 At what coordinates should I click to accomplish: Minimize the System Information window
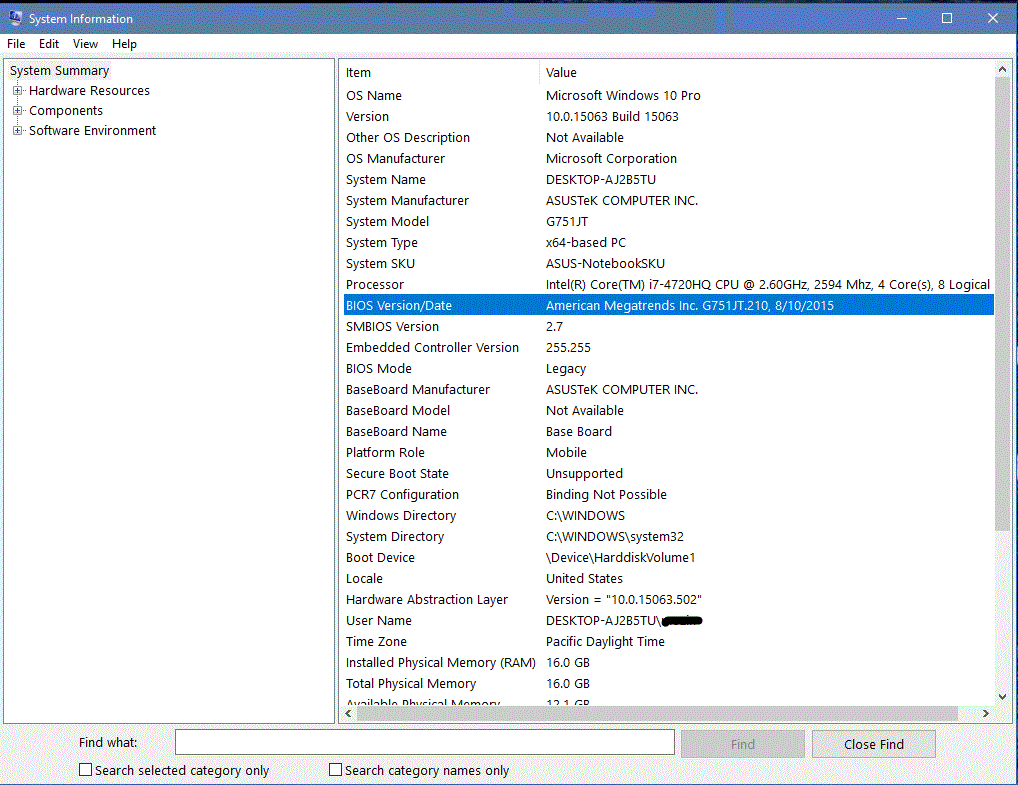pyautogui.click(x=902, y=18)
